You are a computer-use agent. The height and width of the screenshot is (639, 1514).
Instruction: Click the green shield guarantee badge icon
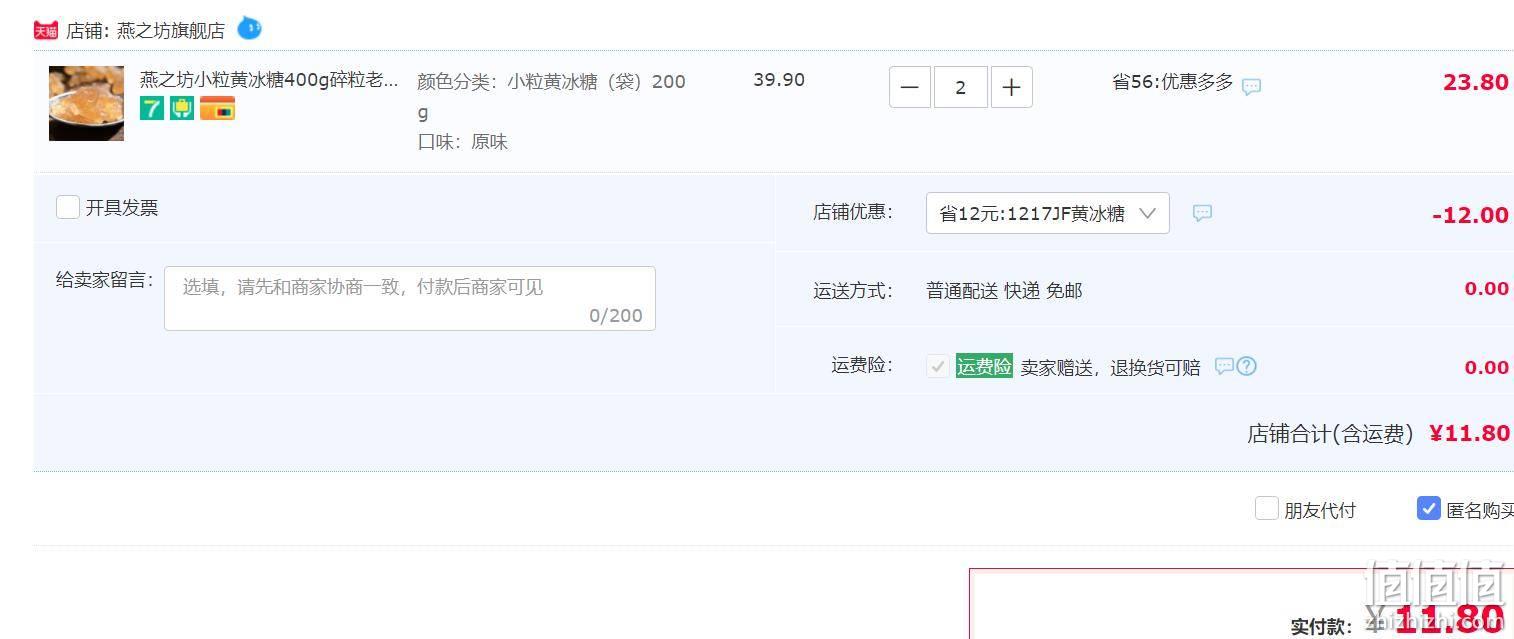point(182,108)
